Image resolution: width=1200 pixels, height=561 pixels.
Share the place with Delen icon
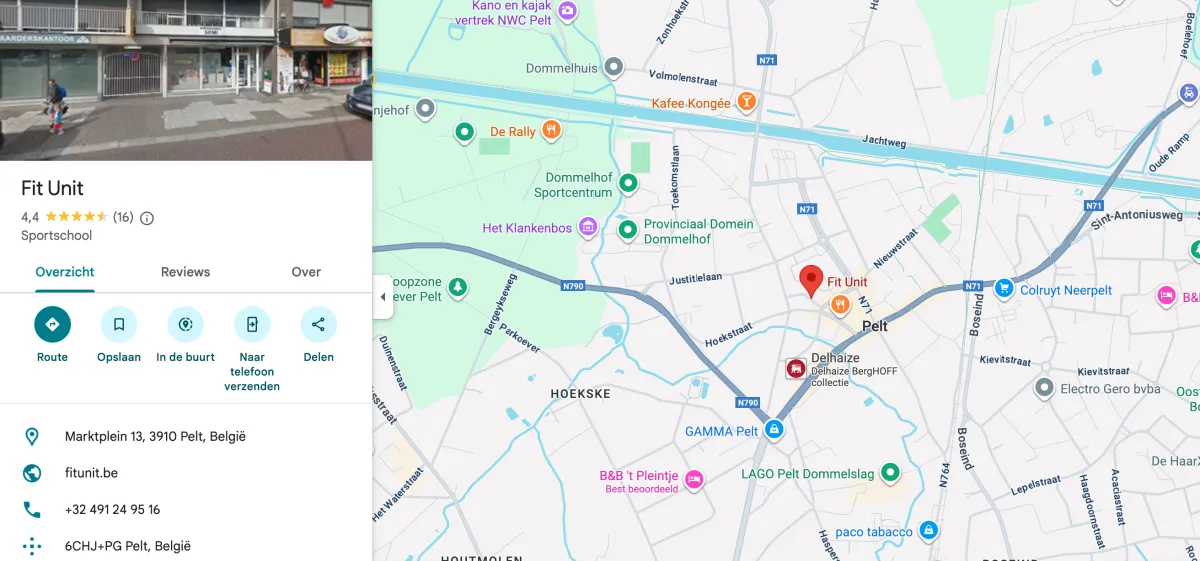tap(318, 324)
